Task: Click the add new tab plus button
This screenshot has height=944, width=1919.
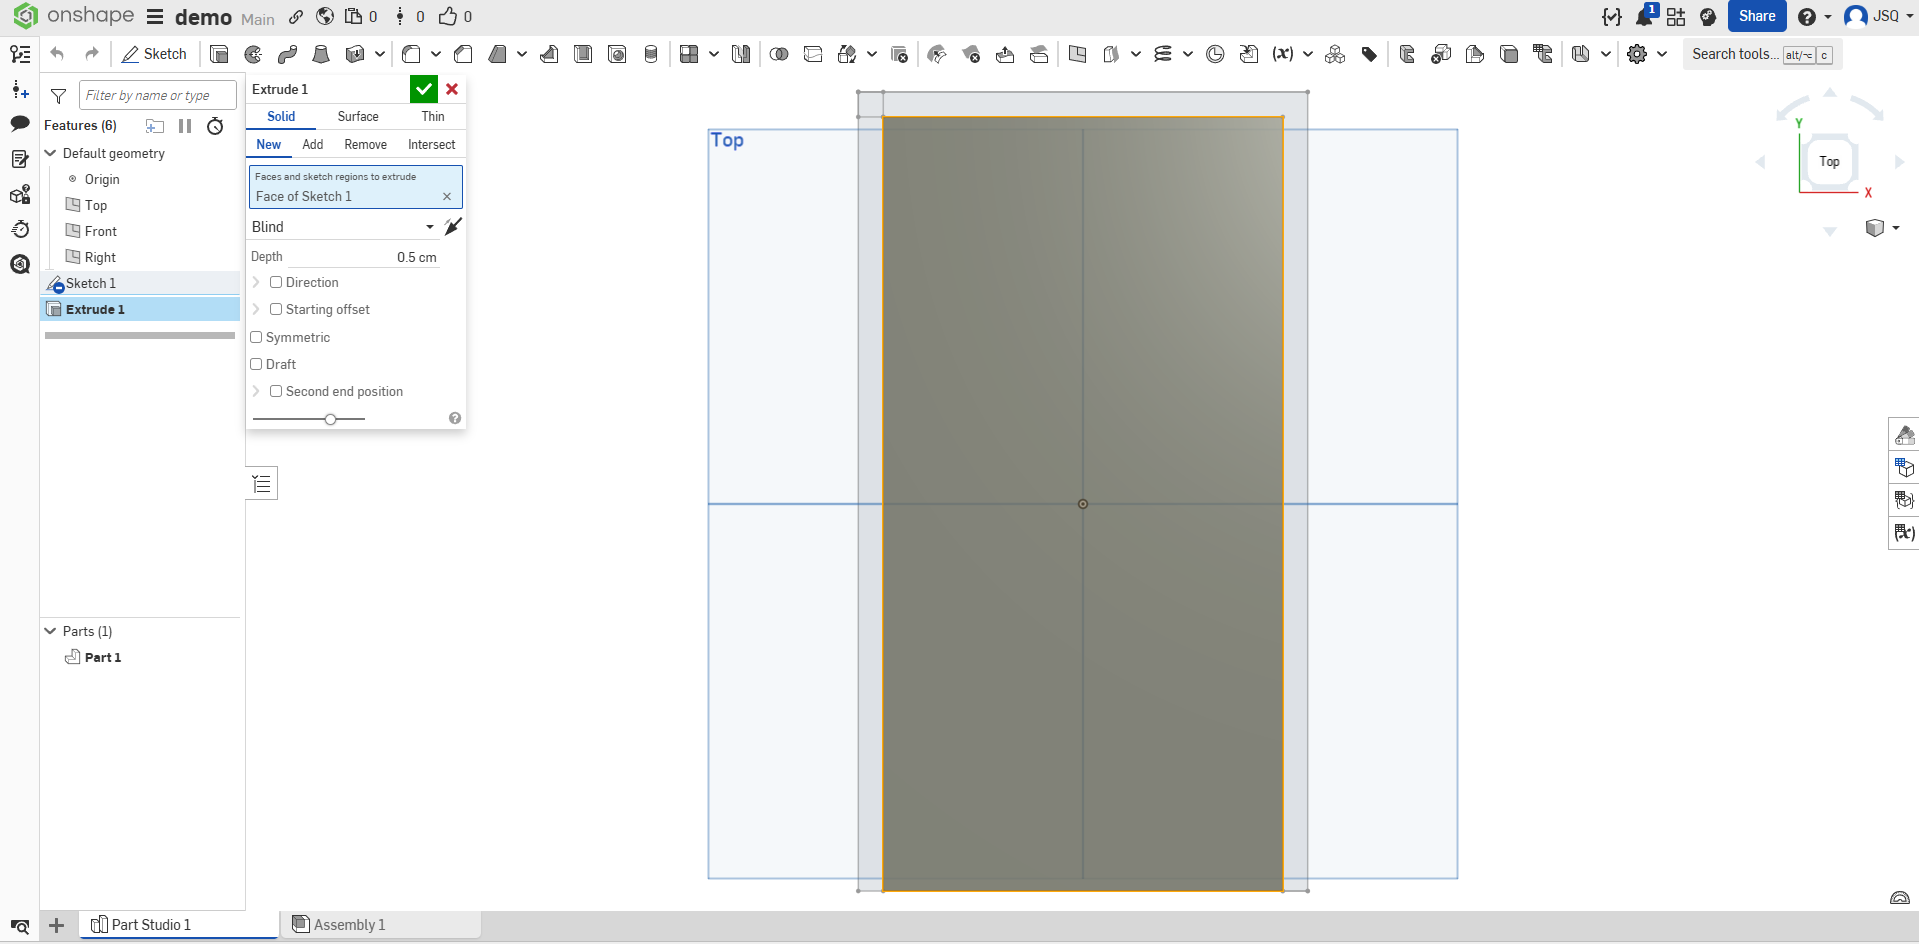Action: (57, 925)
